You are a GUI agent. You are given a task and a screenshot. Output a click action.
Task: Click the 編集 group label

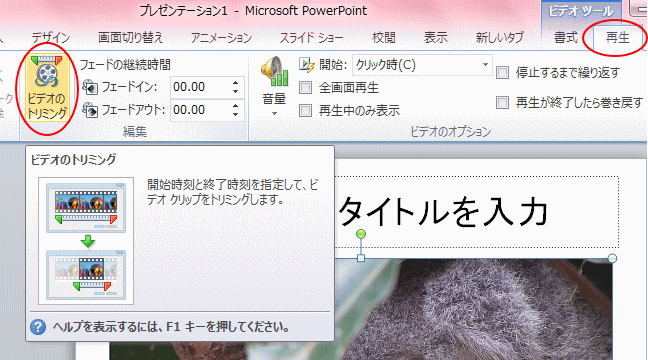(x=135, y=132)
